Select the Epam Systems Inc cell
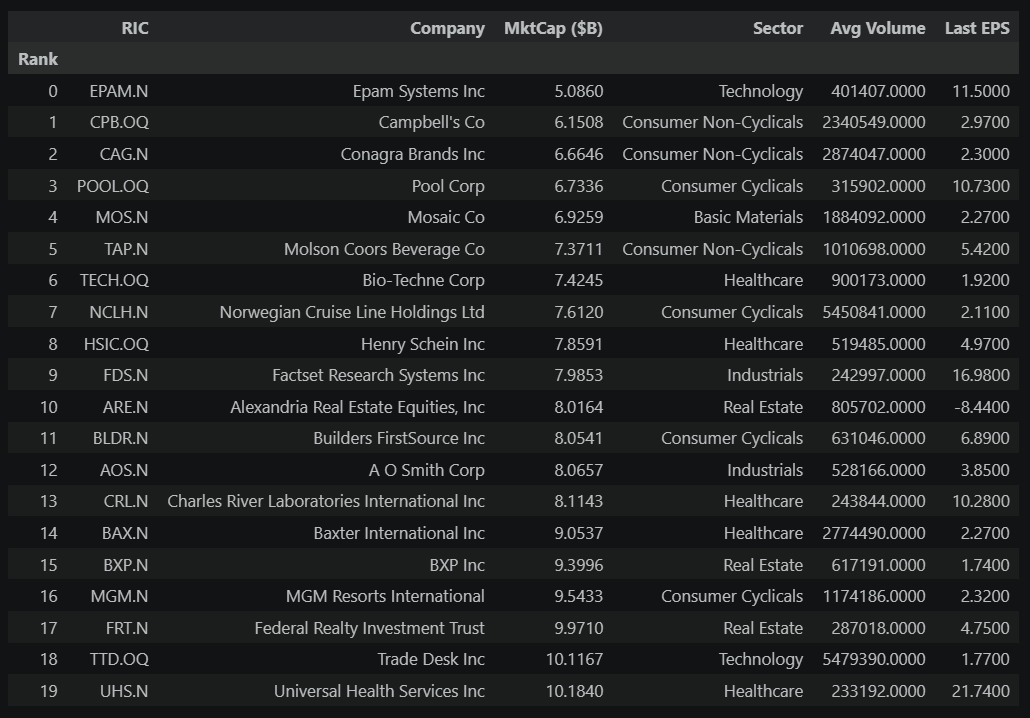This screenshot has width=1030, height=718. [x=418, y=91]
